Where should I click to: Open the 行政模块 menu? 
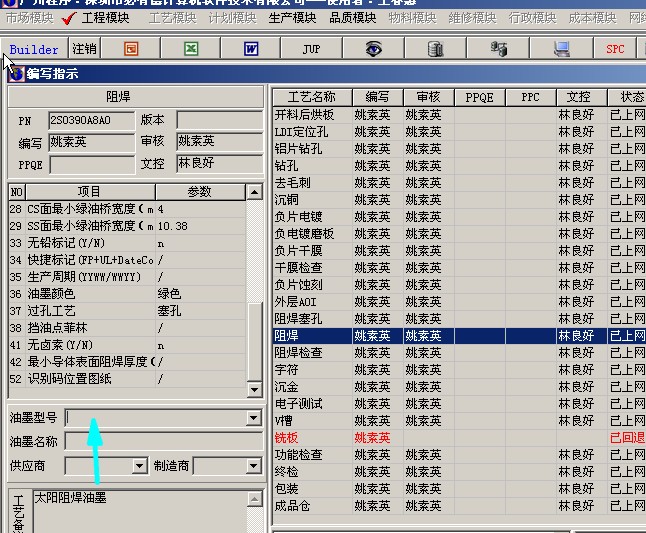pyautogui.click(x=532, y=18)
